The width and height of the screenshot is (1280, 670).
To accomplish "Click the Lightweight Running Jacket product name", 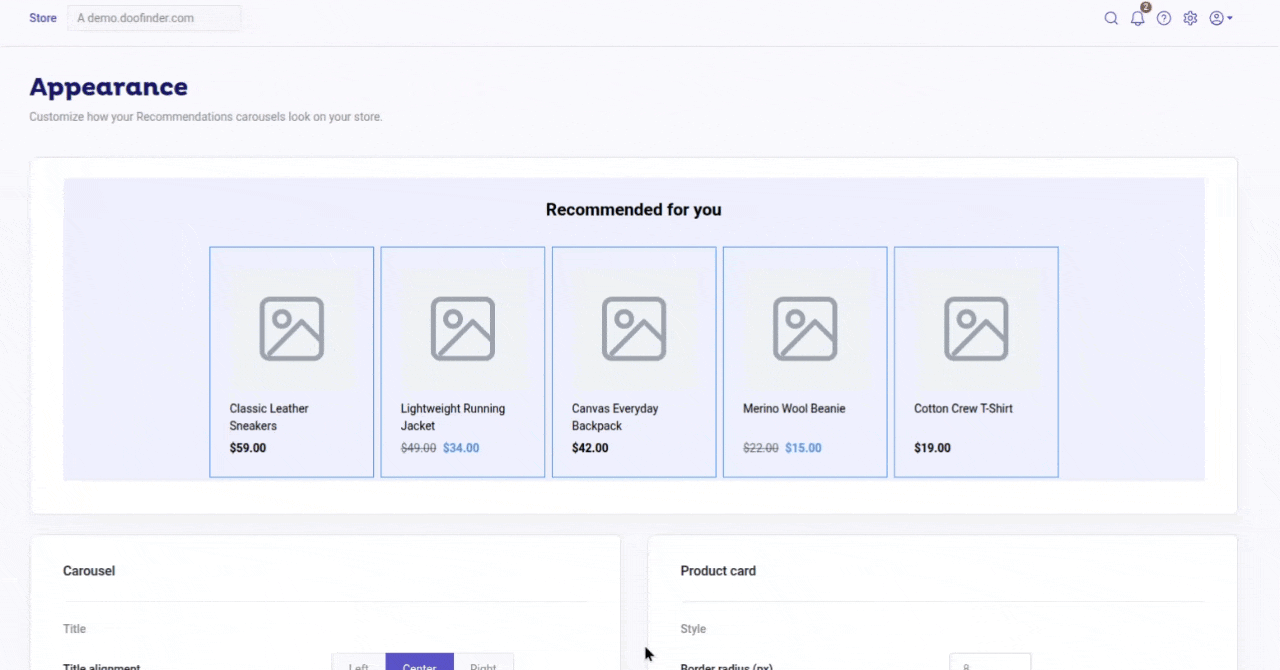I will tap(453, 417).
